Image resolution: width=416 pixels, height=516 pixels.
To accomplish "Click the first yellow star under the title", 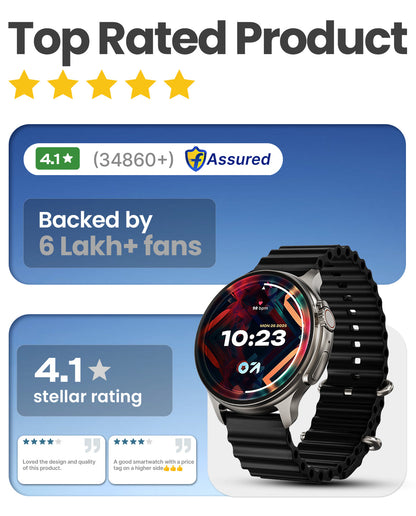I will (x=24, y=85).
